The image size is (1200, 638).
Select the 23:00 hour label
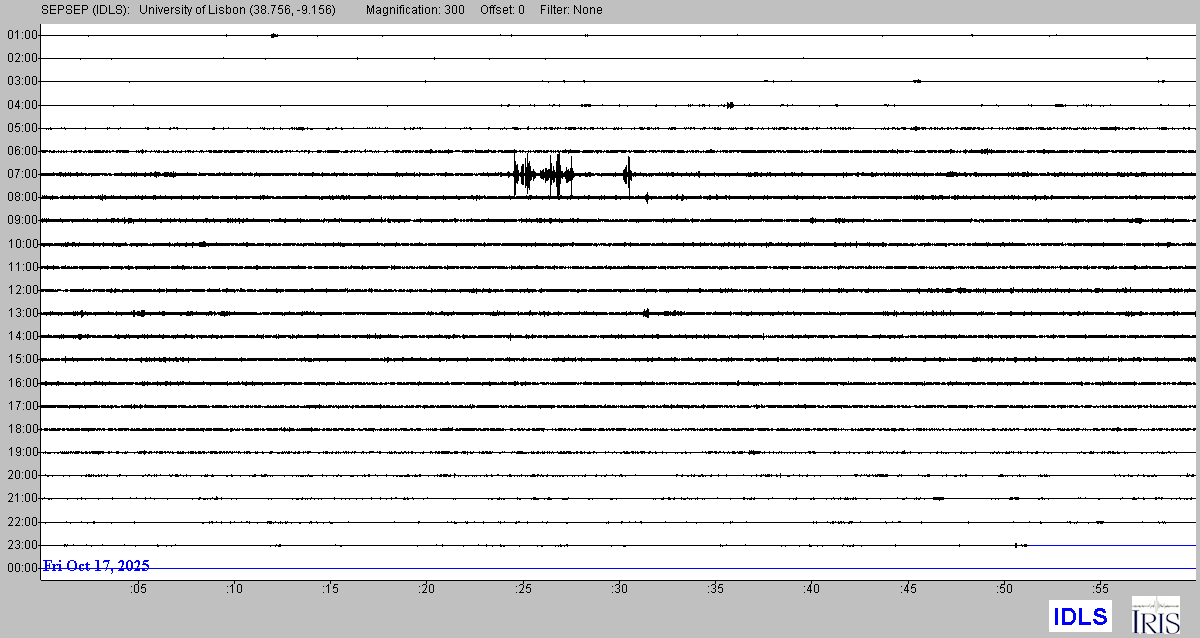click(x=22, y=545)
